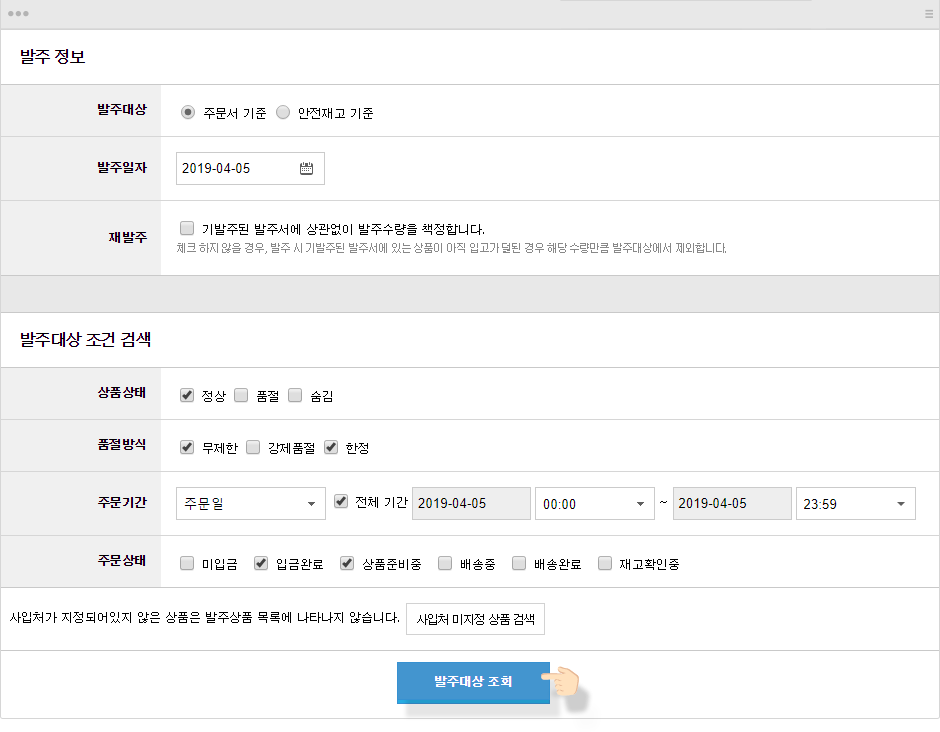Check the 배송완료 order status checkbox
940x732 pixels.
519,563
